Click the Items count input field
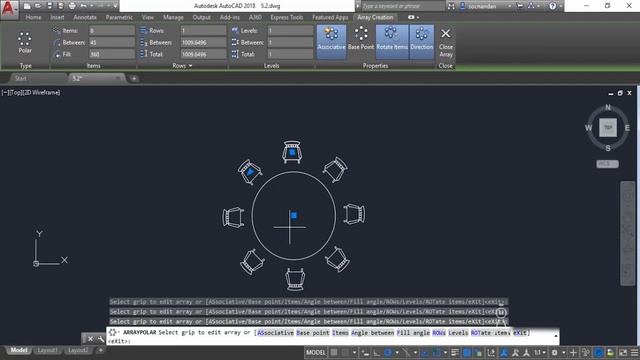 [111, 31]
